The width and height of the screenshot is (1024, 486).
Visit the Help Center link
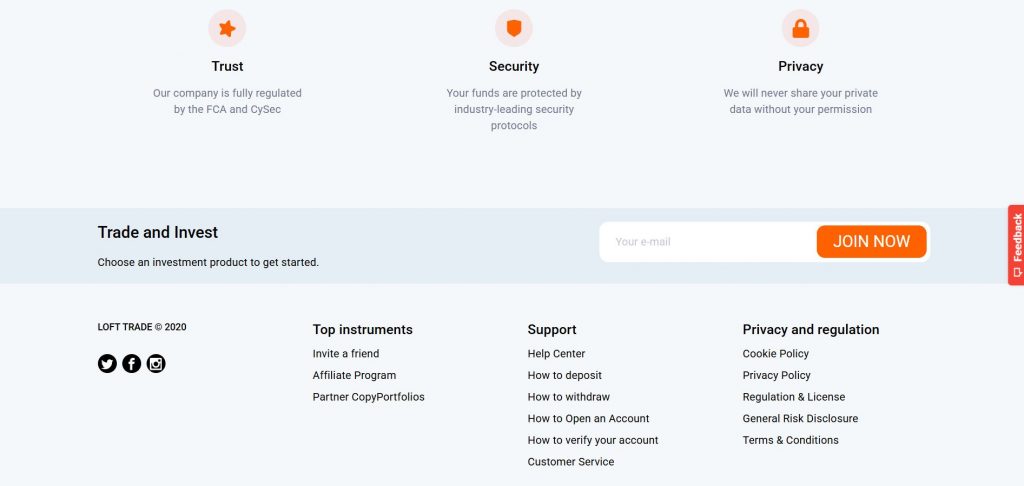[556, 354]
